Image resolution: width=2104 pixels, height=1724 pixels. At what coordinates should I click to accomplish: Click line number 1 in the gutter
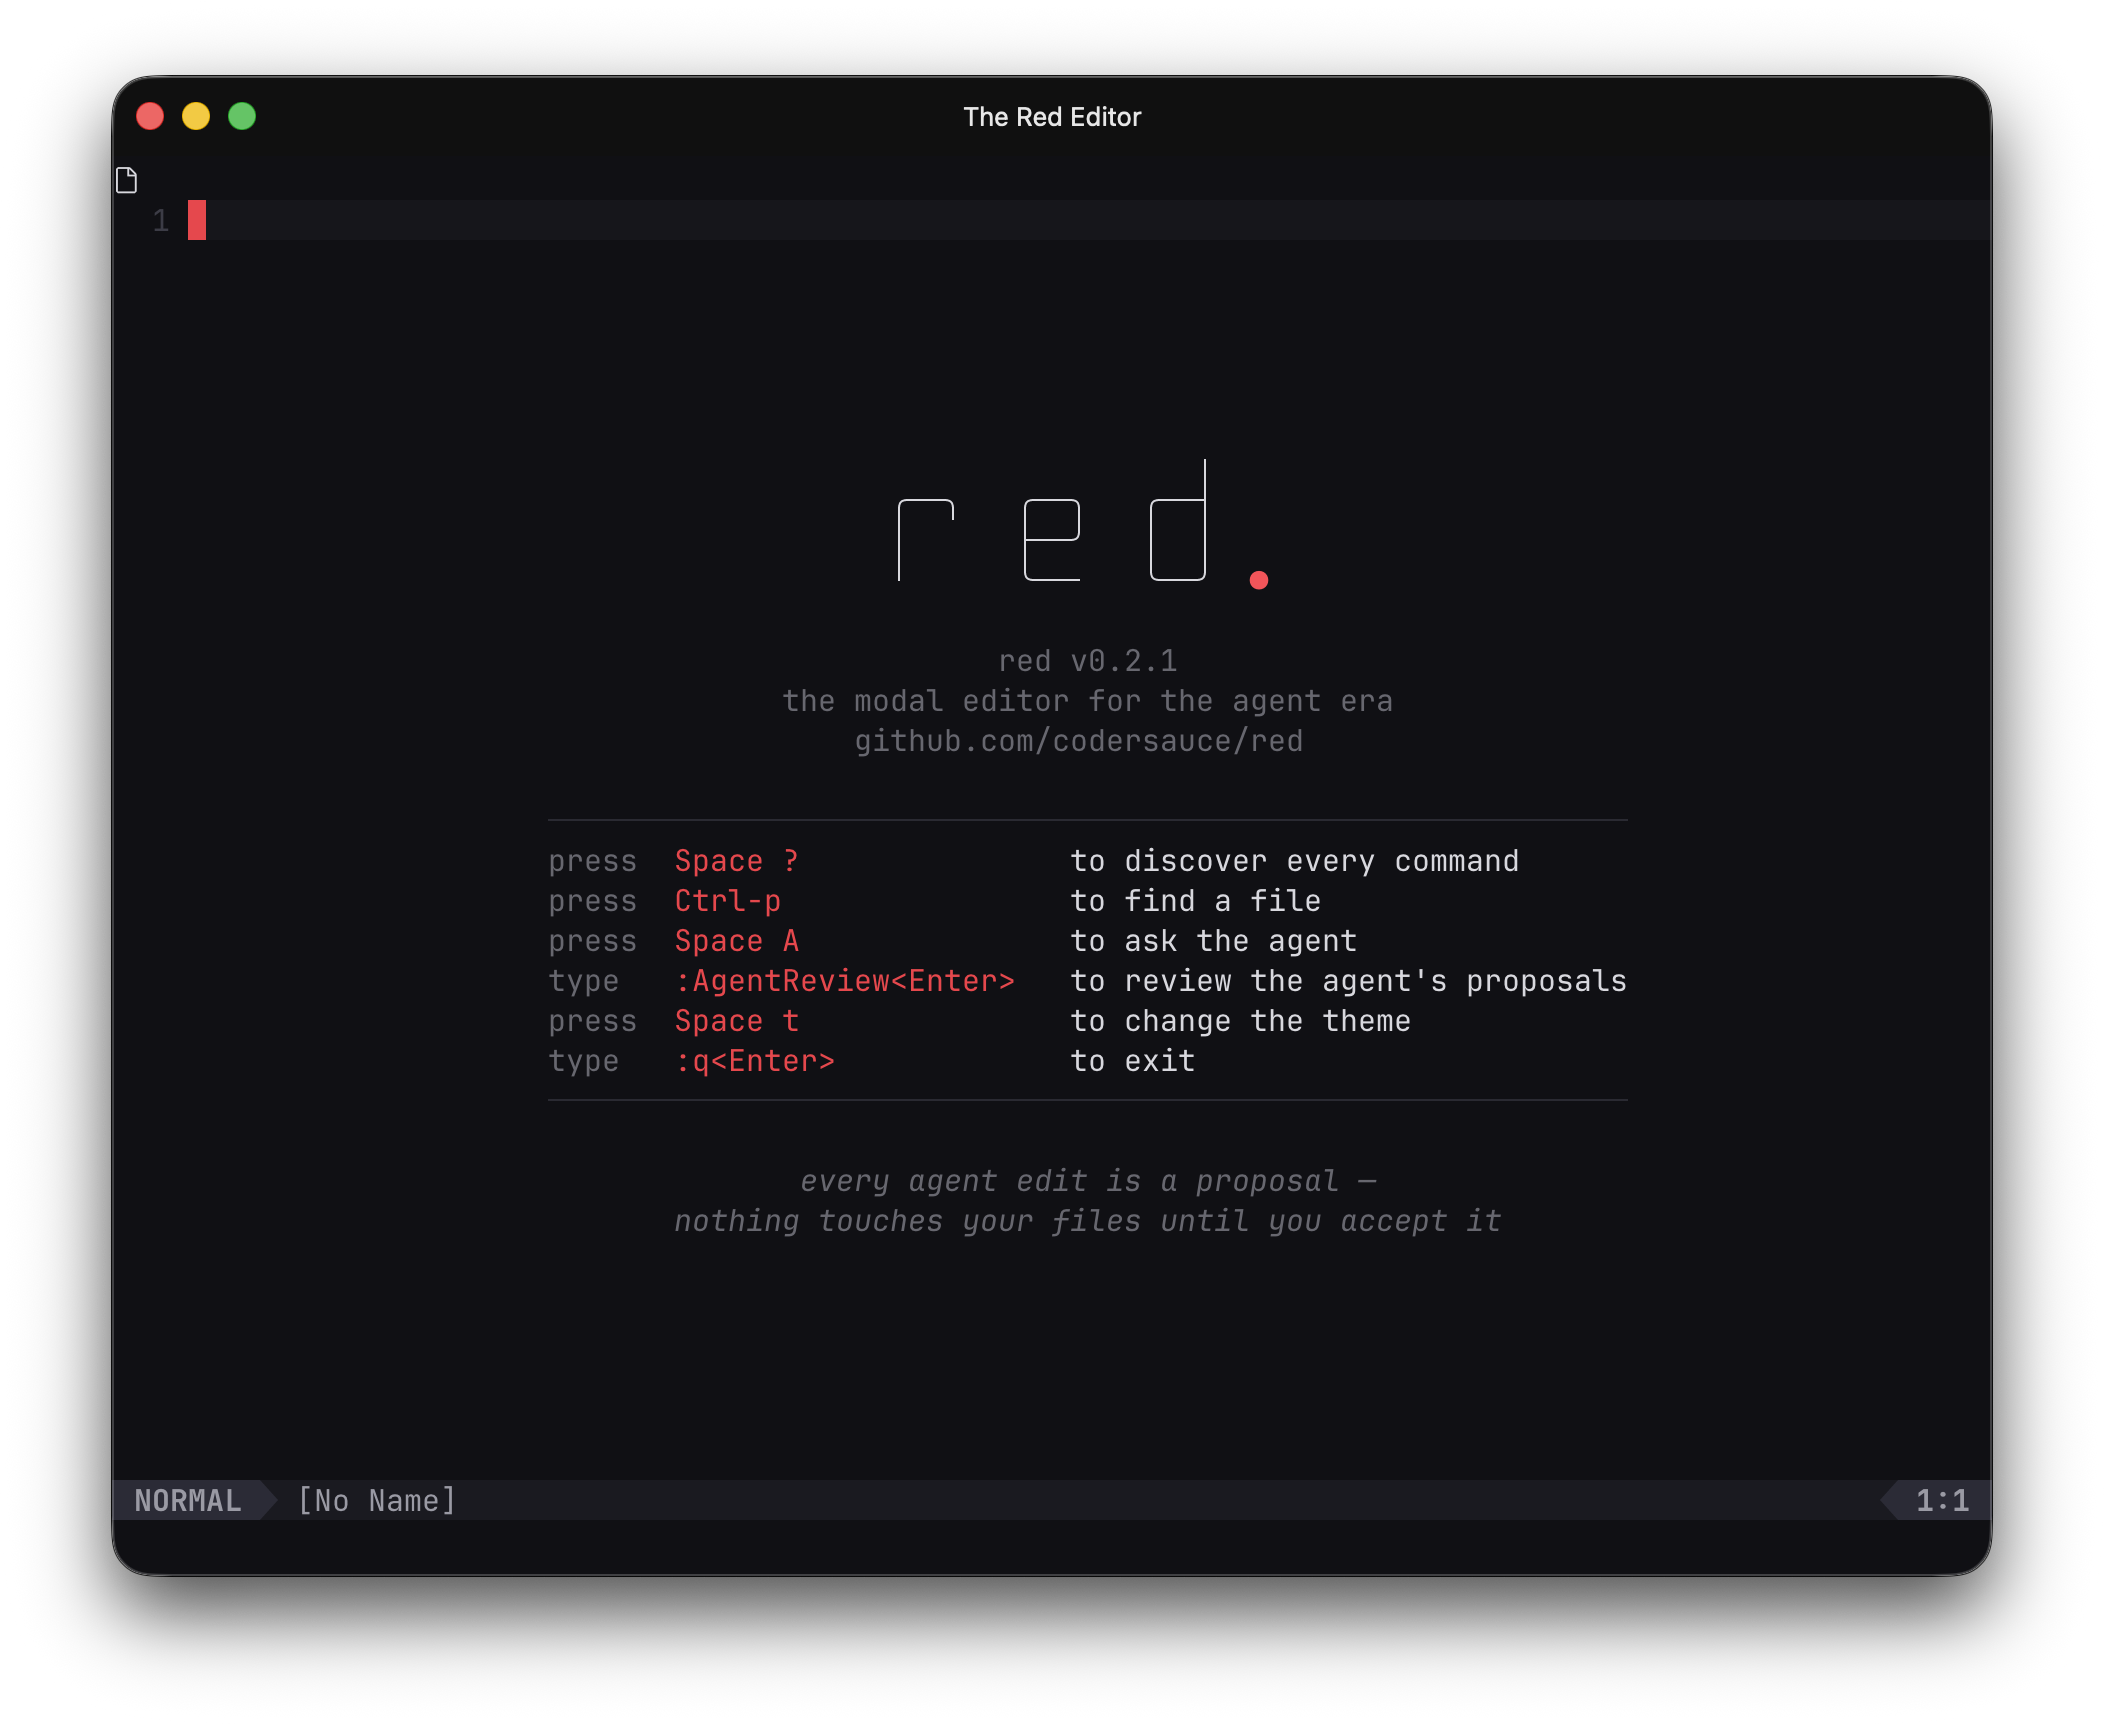(x=161, y=220)
